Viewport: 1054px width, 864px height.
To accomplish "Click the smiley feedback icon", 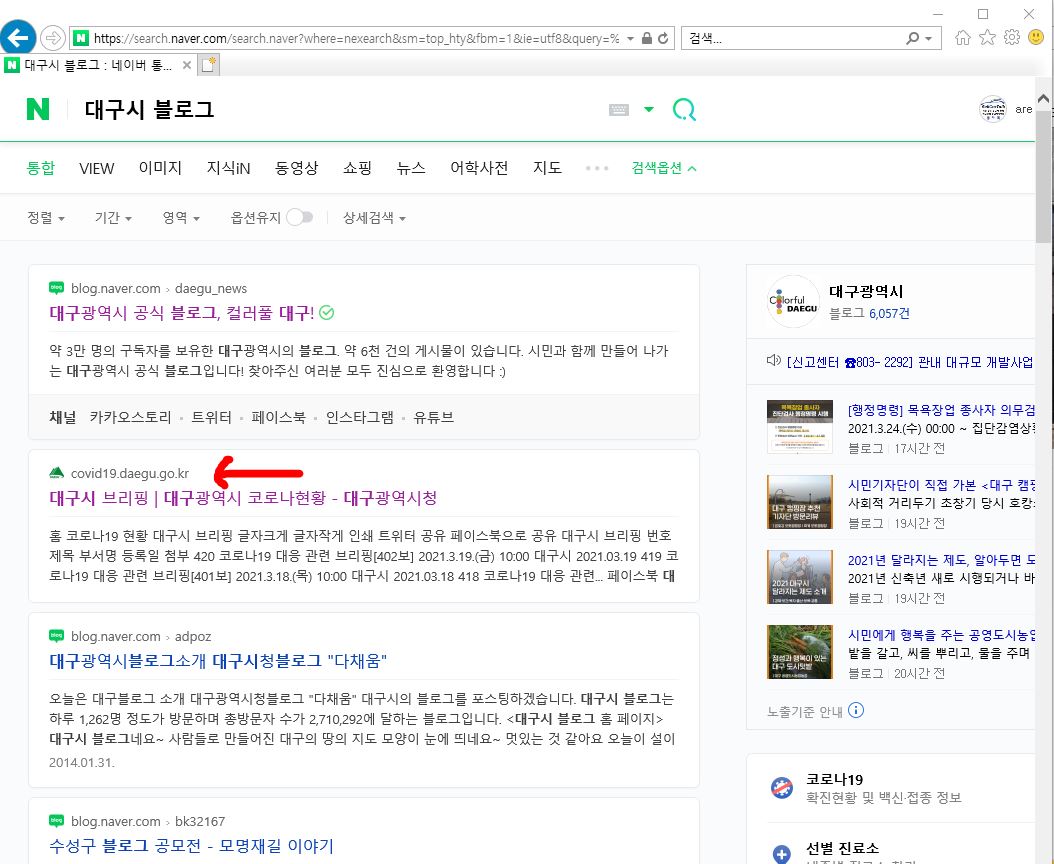I will [x=1036, y=38].
